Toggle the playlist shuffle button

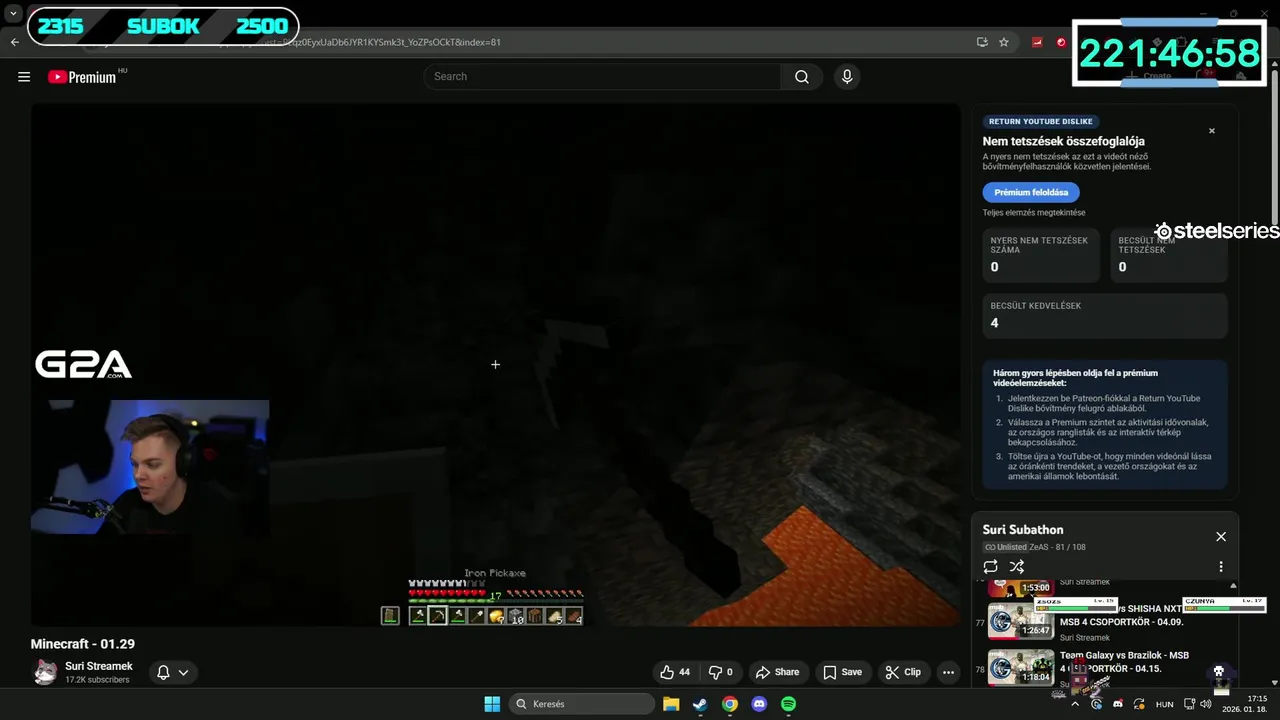[x=1017, y=566]
